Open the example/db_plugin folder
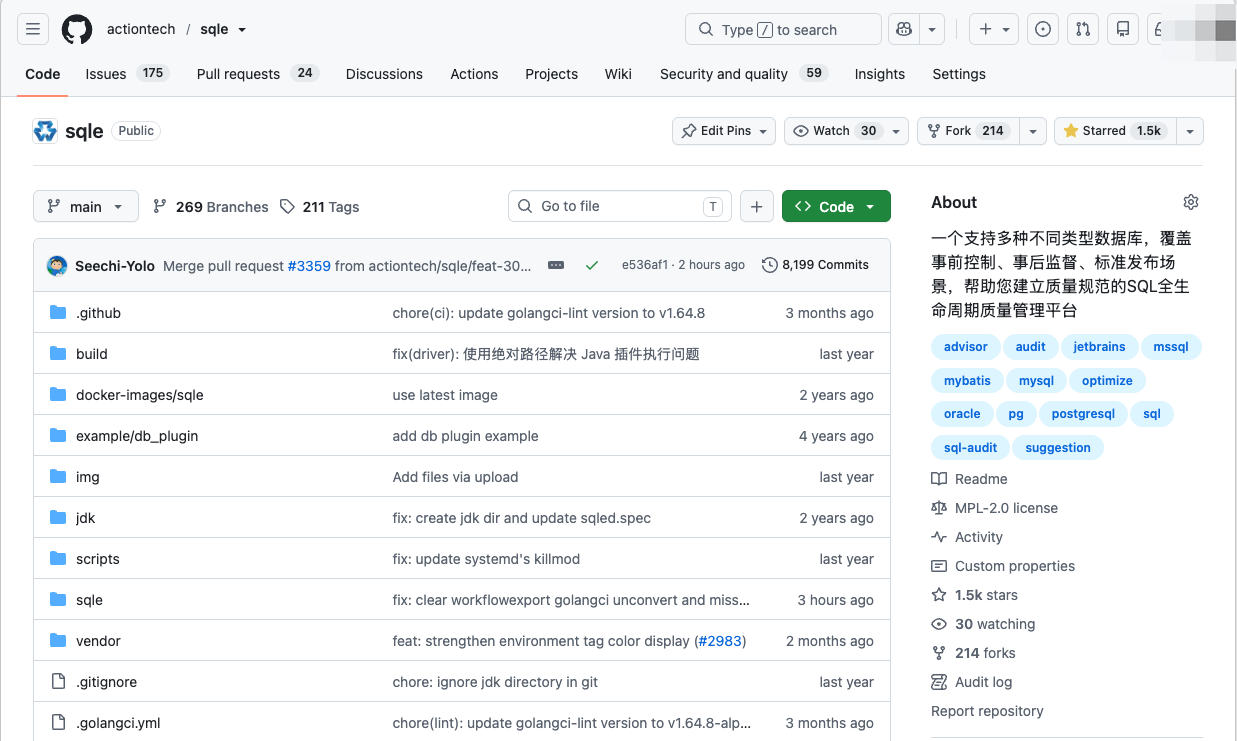The image size is (1237, 741). click(x=137, y=436)
